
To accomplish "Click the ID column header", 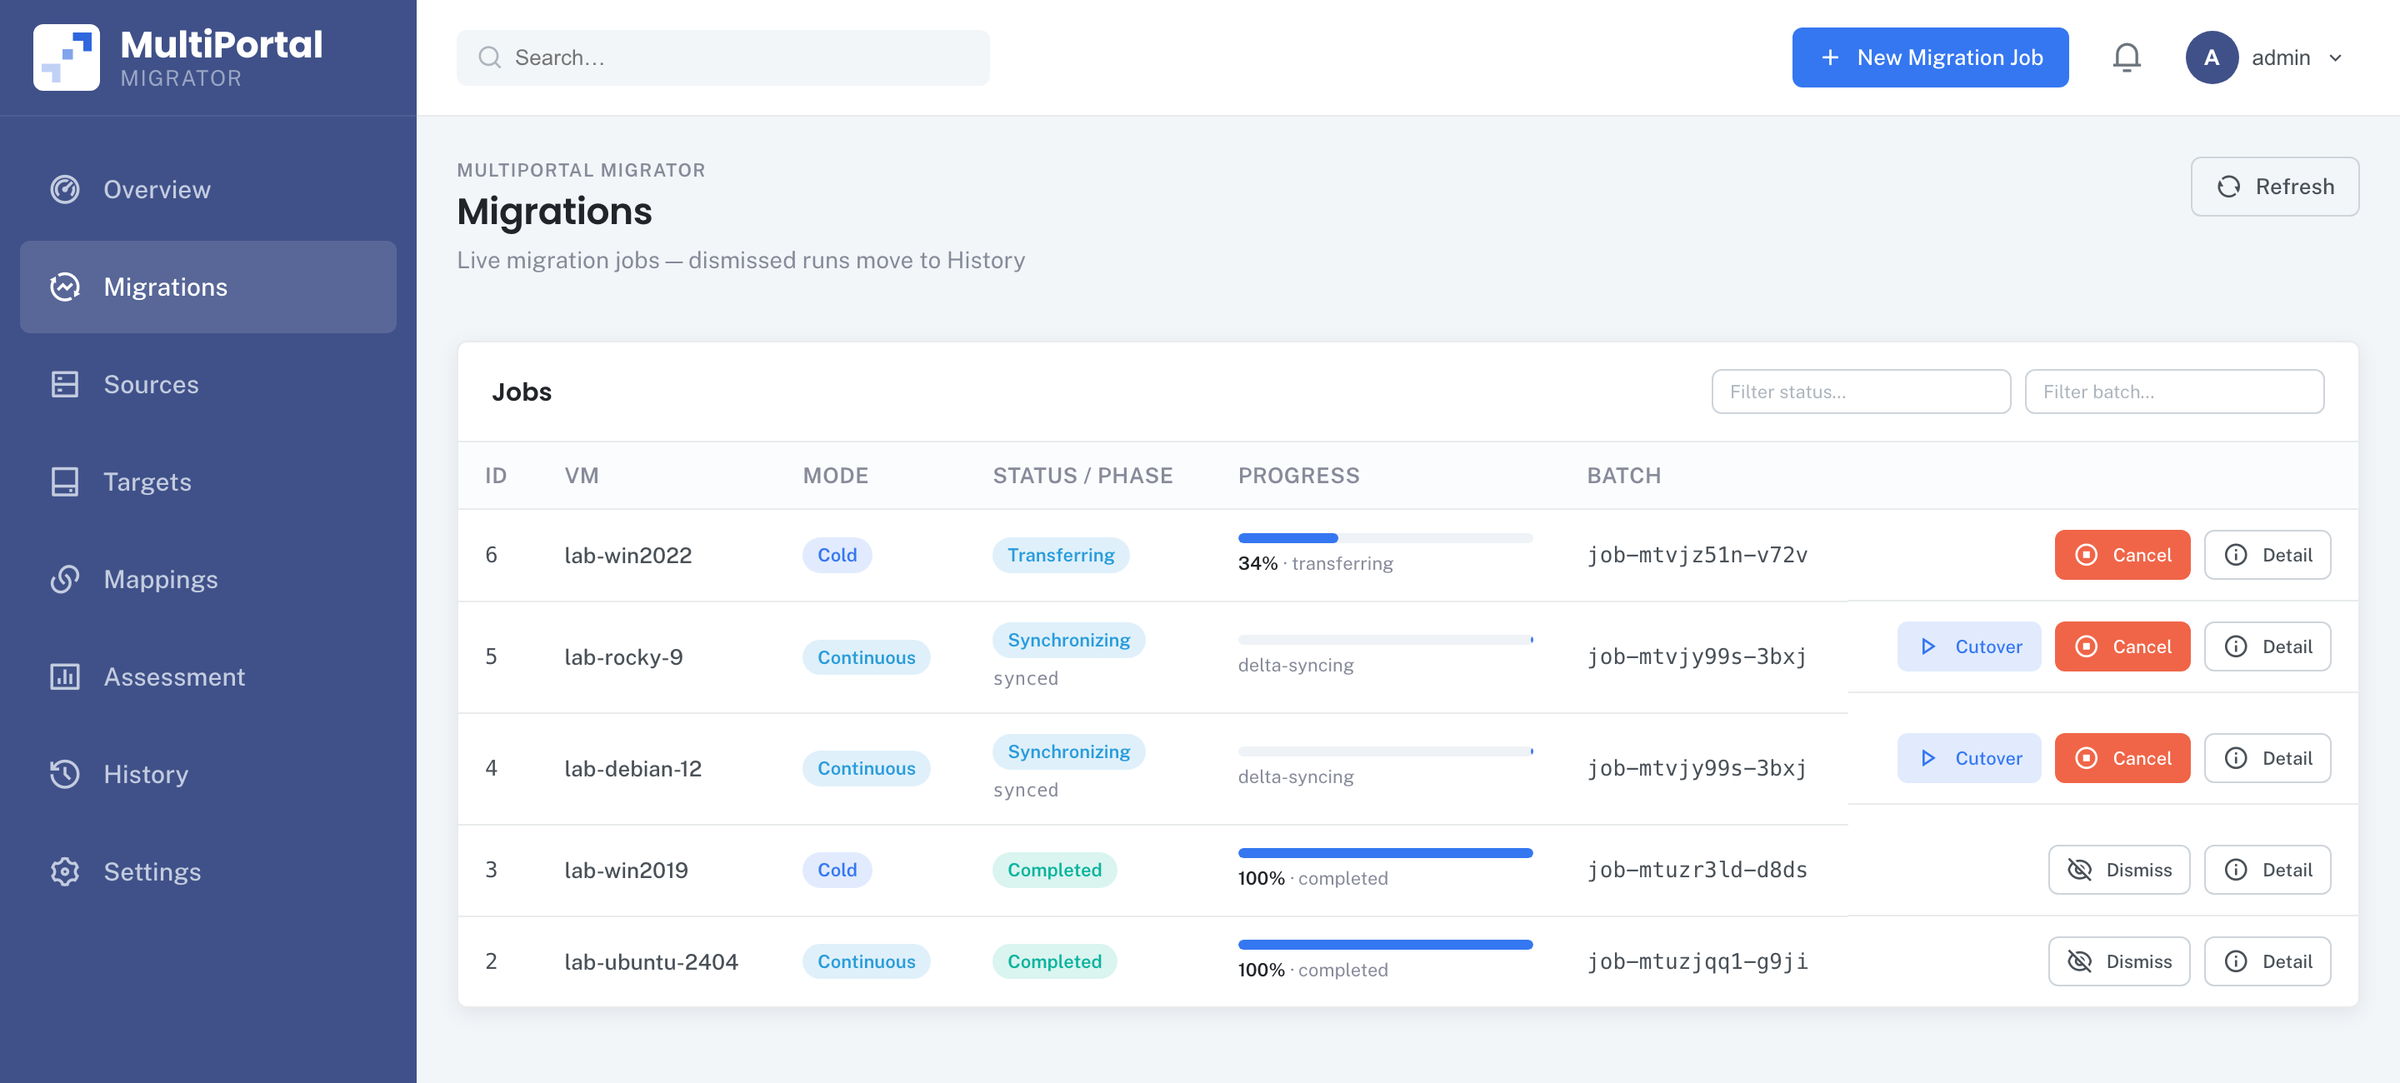I will click(496, 475).
